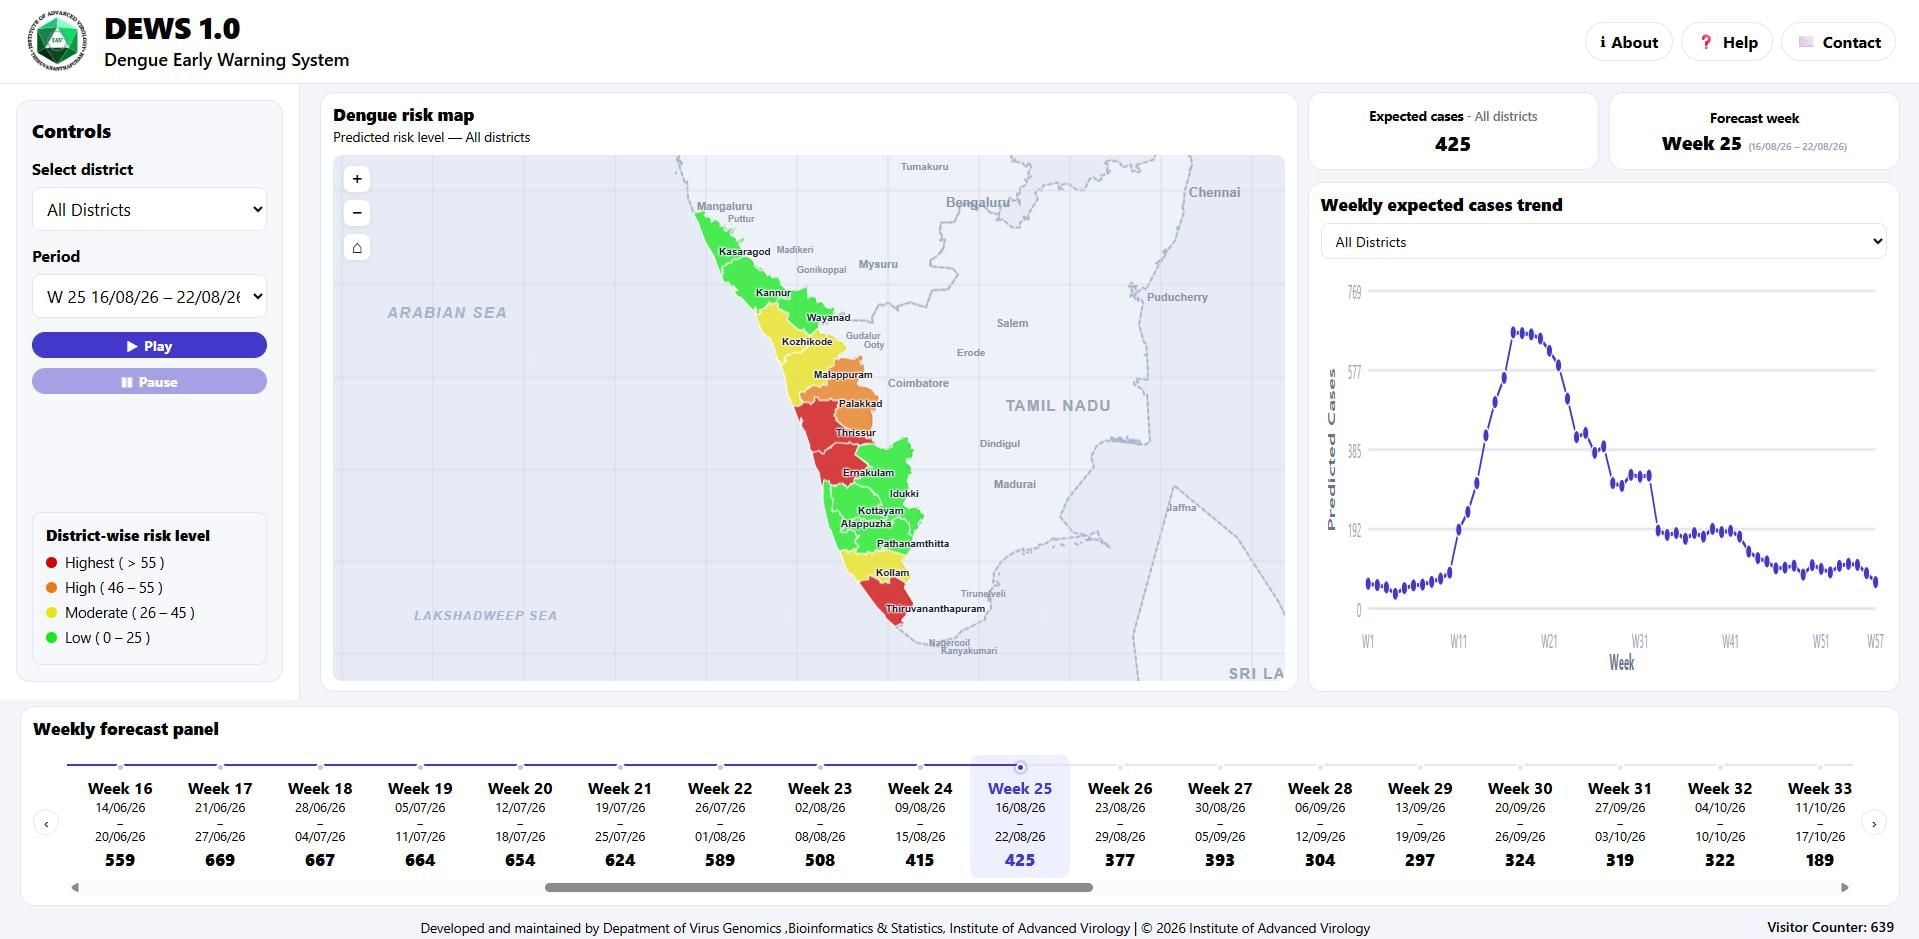1919x939 pixels.
Task: Click Idukki district on the map
Action: (888, 470)
